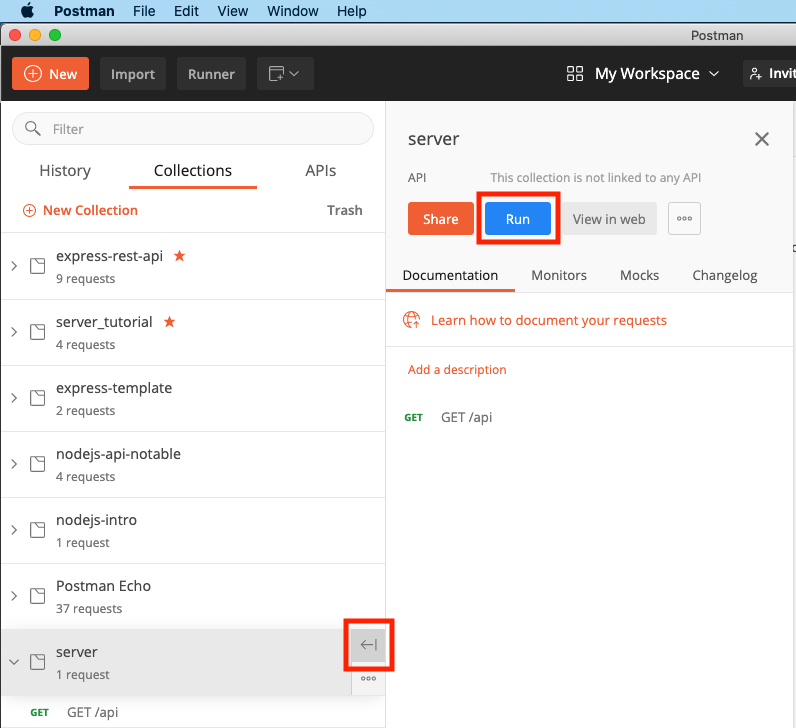796x728 pixels.
Task: Click the Postman Echo folder icon
Action: coord(38,596)
